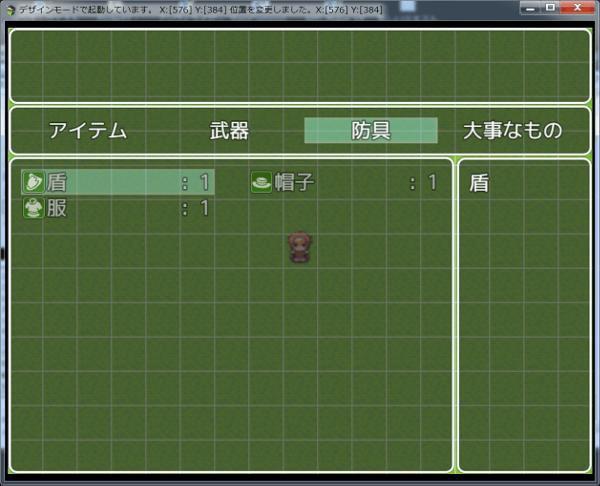Click the application icon in title bar

(11, 10)
